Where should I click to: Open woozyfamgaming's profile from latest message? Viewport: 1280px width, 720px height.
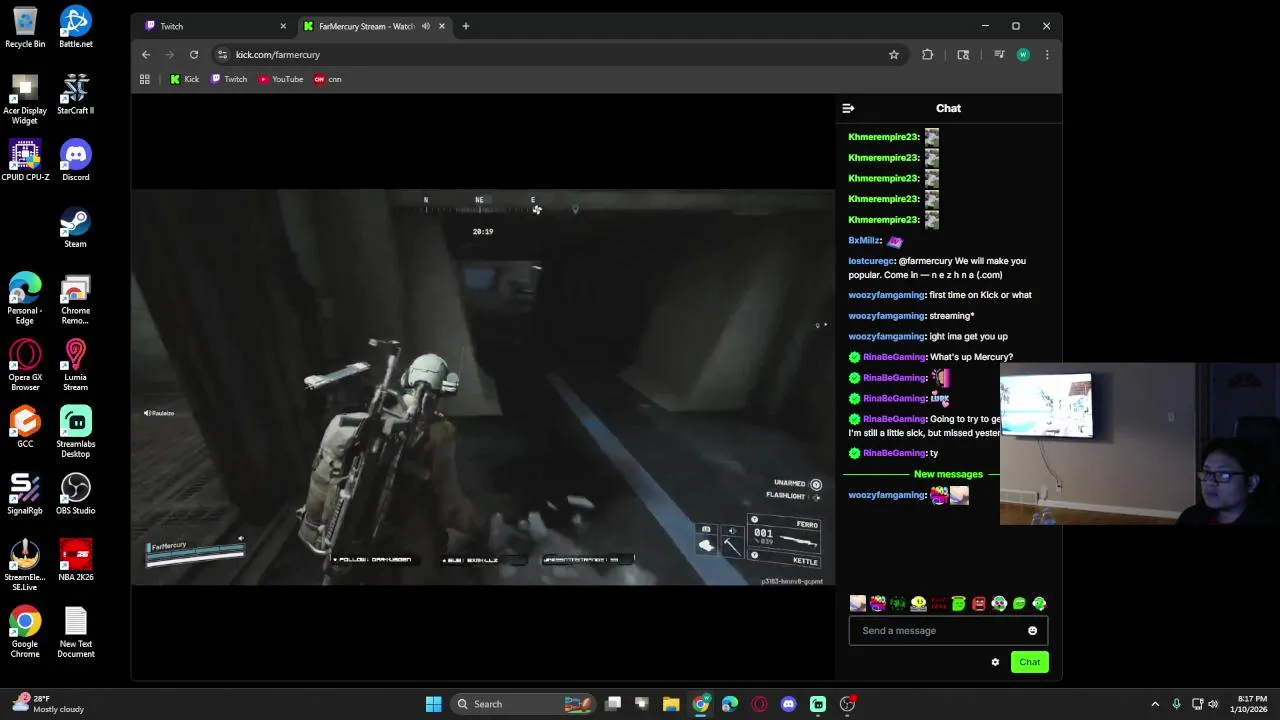point(886,495)
